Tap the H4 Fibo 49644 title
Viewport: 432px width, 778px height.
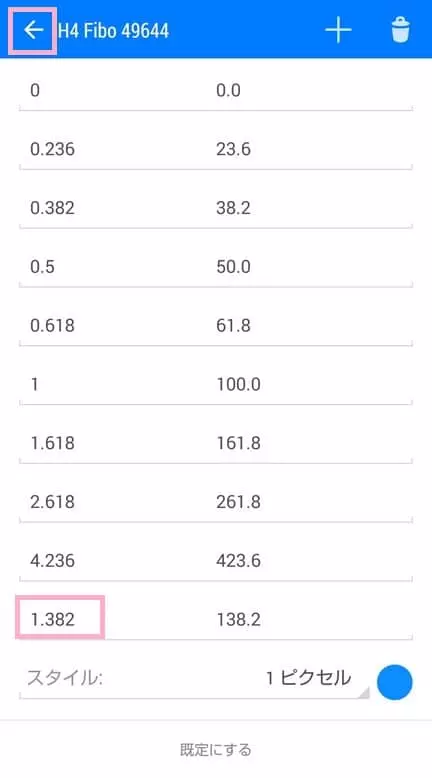pos(113,31)
